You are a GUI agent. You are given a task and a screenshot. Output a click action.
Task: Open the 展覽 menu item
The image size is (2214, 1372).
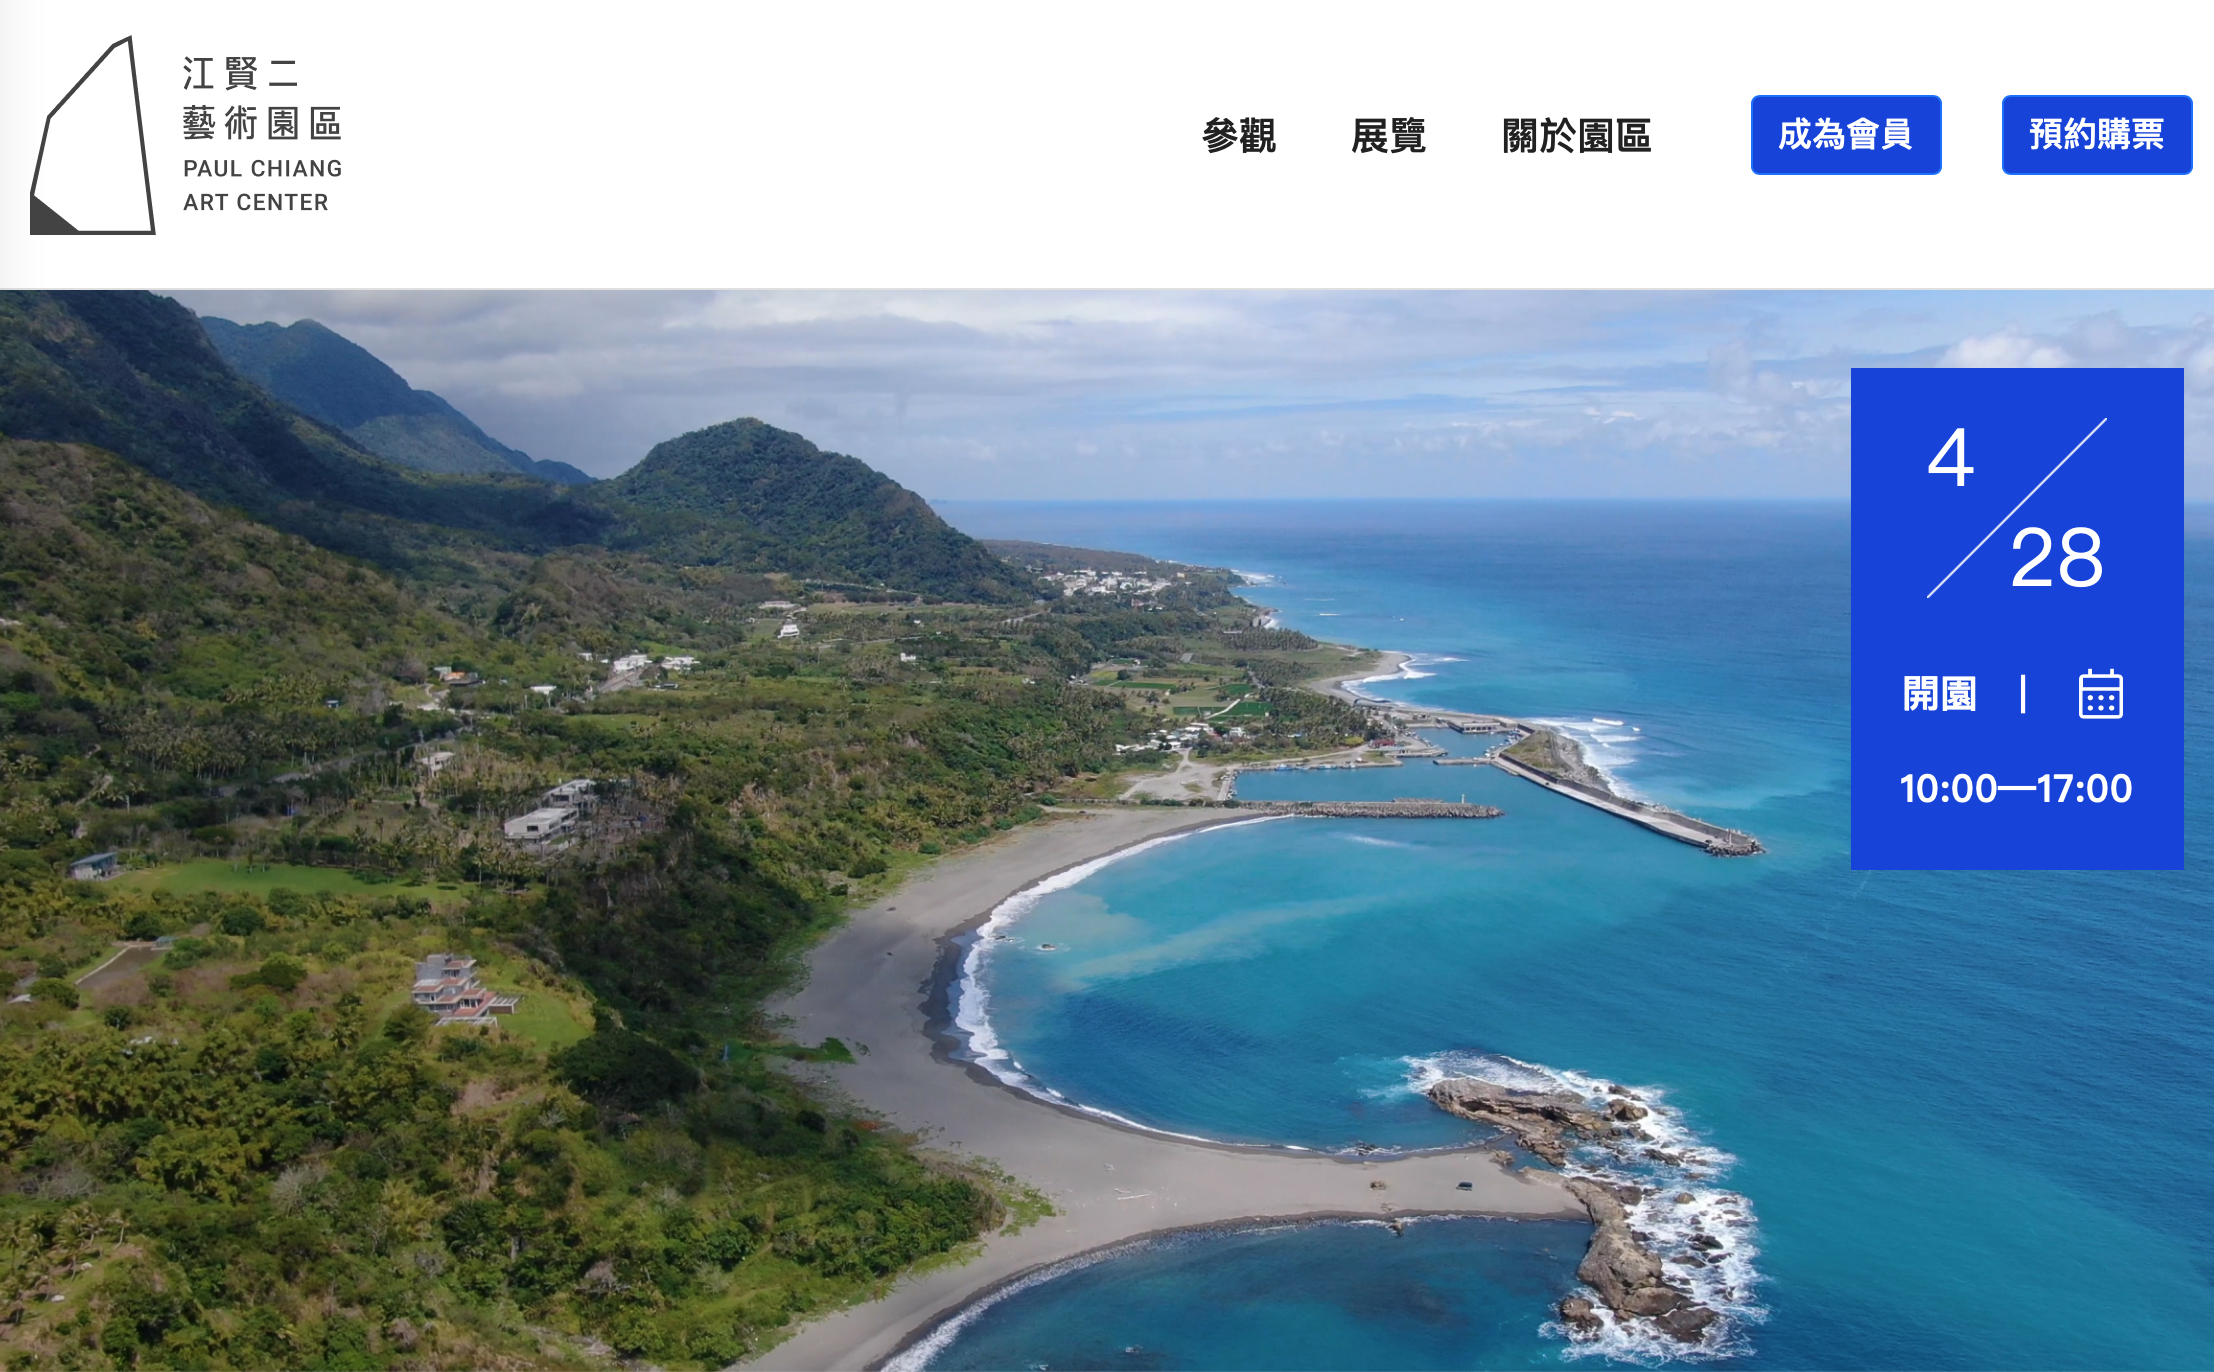click(x=1388, y=135)
